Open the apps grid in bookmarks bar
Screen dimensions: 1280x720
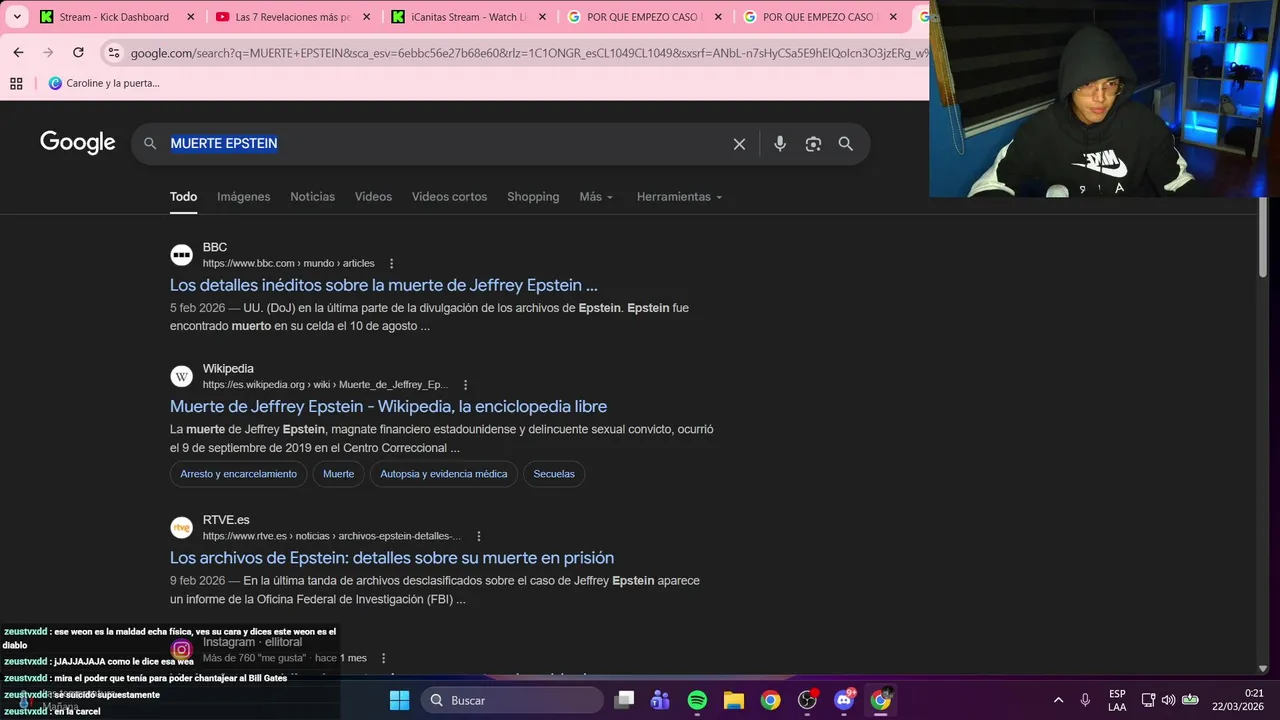(16, 83)
